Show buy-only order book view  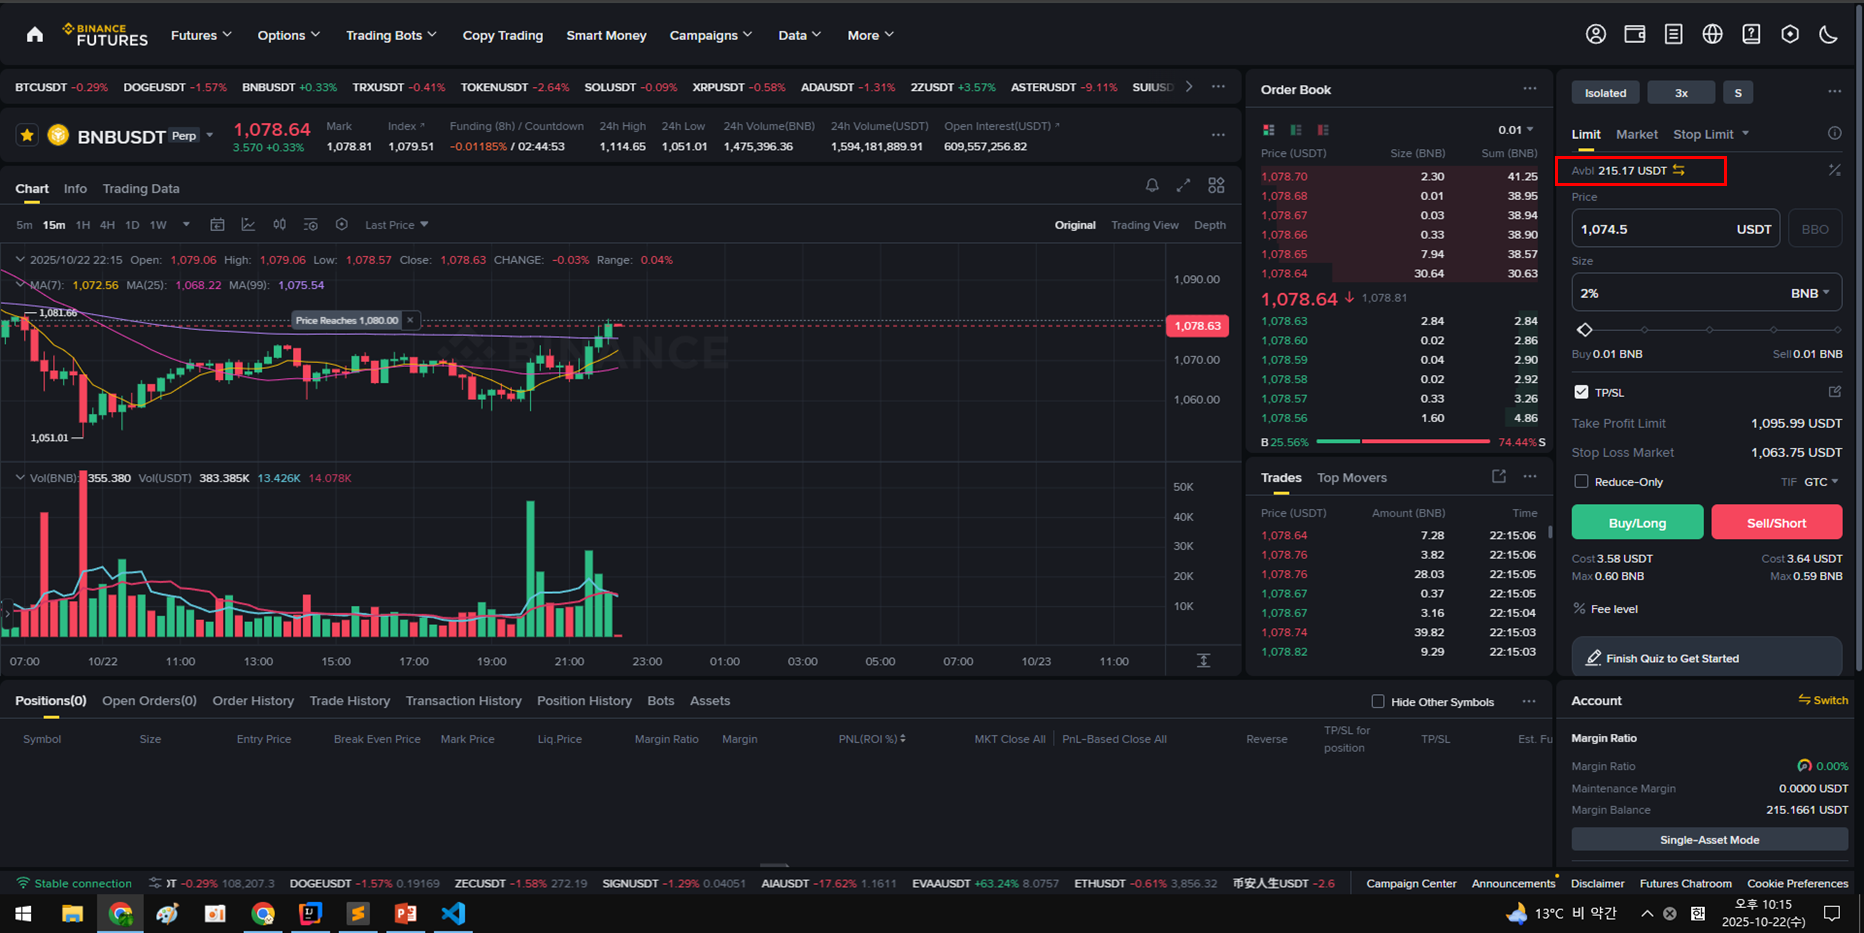pyautogui.click(x=1296, y=130)
